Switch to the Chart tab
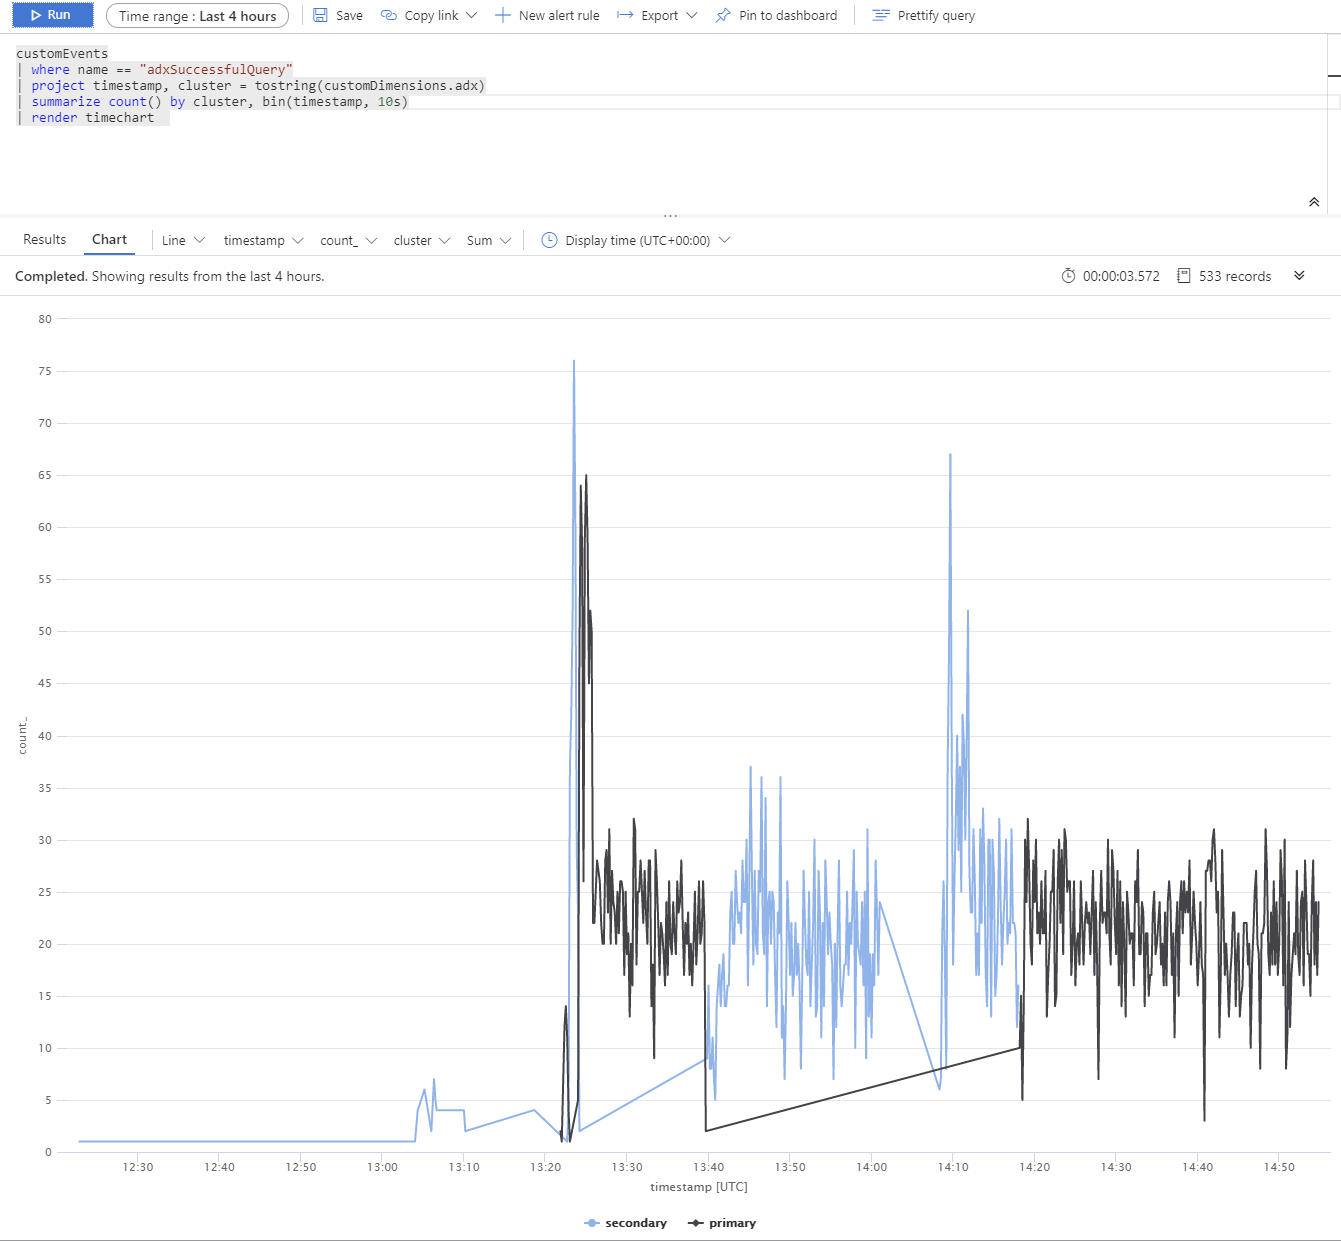 [110, 240]
